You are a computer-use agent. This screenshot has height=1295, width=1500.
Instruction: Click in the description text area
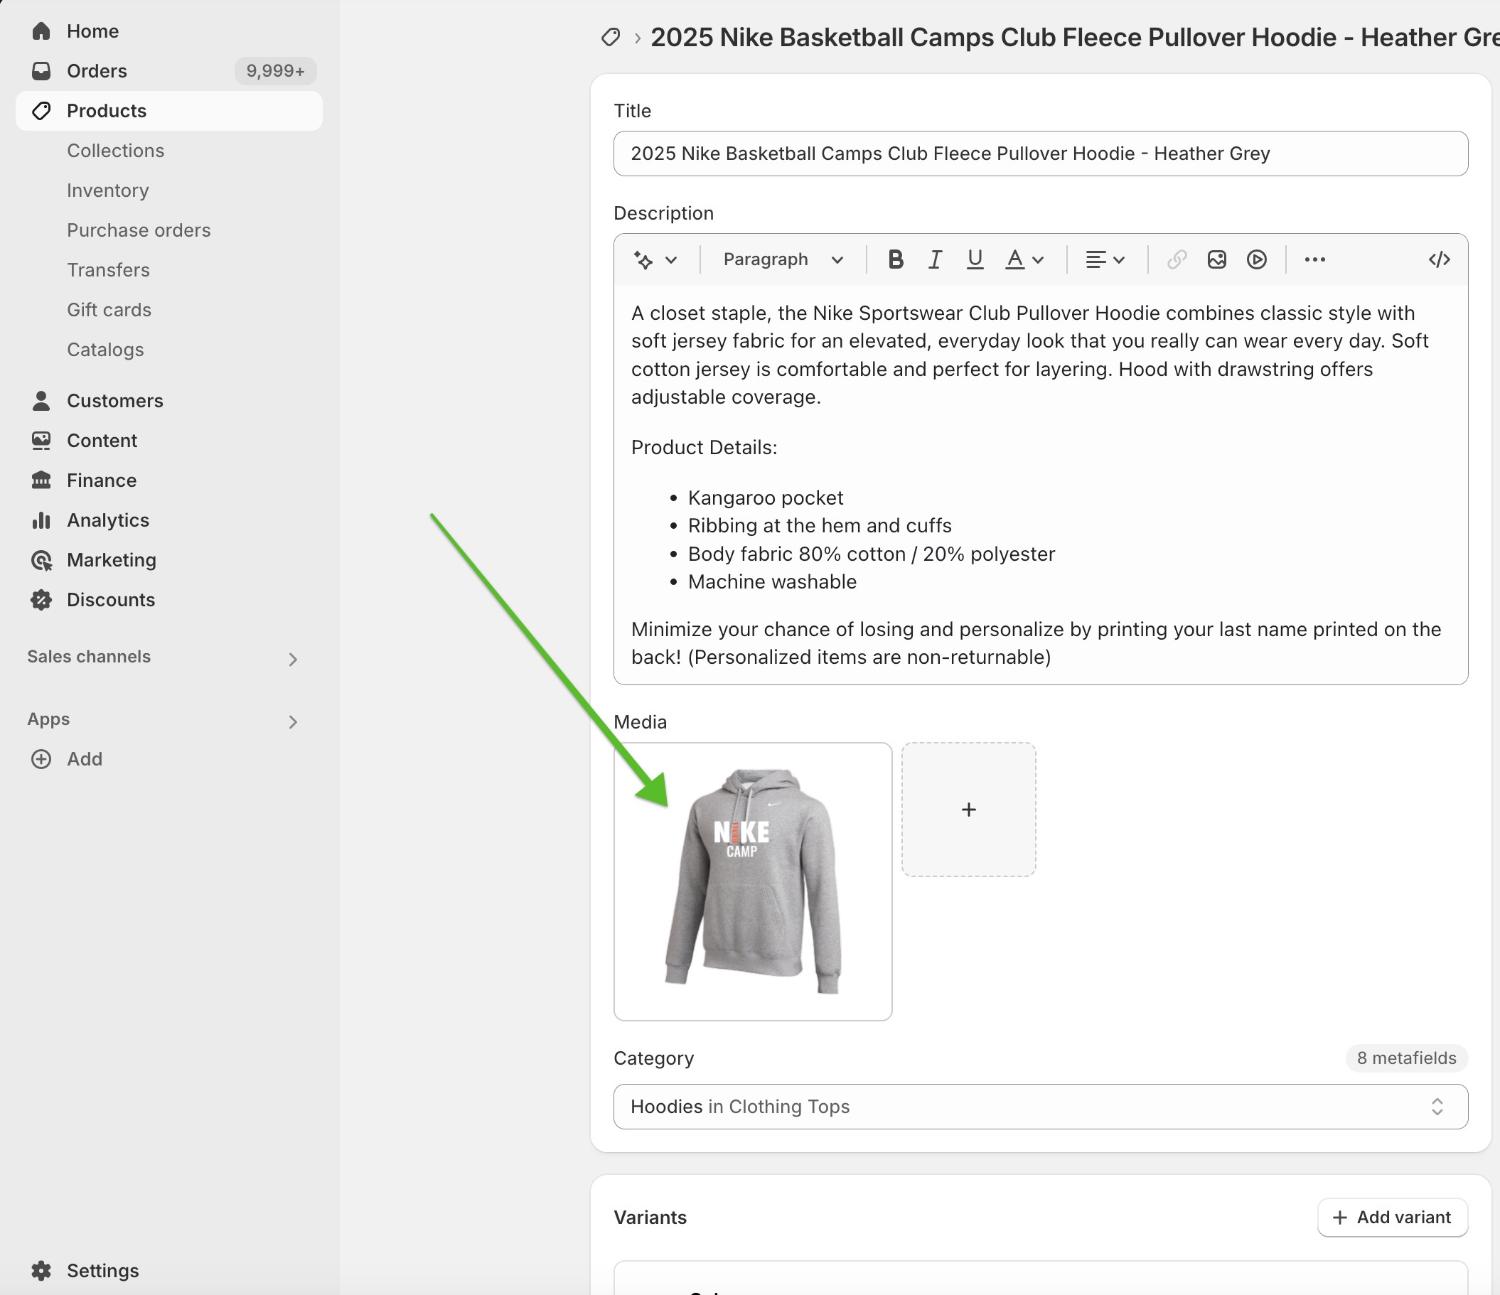coord(1040,484)
